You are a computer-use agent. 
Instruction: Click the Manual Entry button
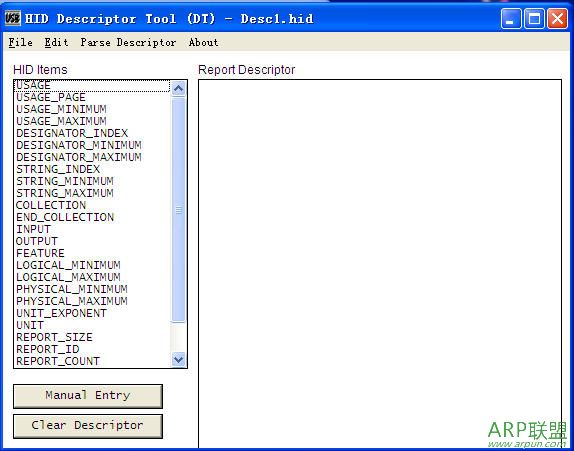coord(88,396)
